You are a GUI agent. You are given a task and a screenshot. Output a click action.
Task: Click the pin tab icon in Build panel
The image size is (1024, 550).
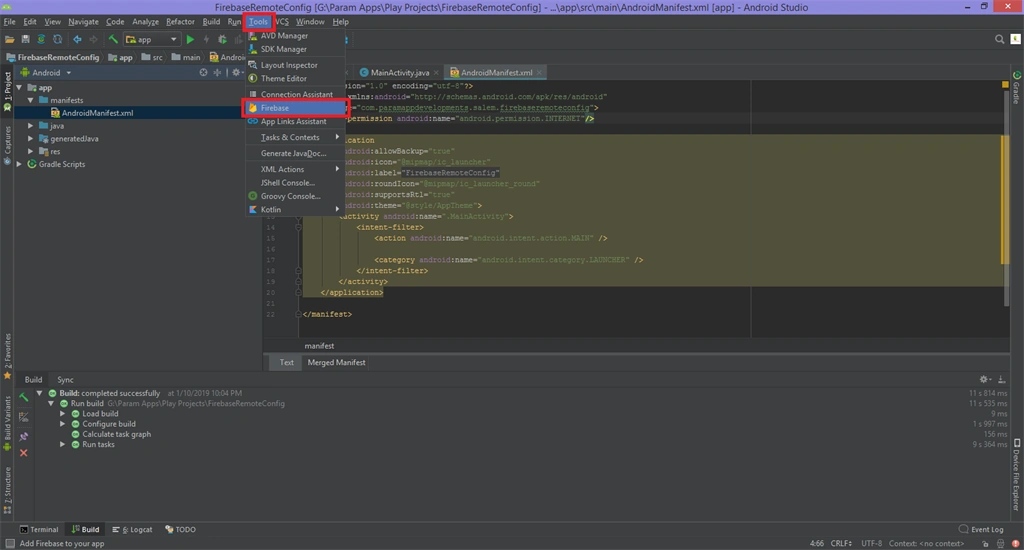click(x=24, y=436)
